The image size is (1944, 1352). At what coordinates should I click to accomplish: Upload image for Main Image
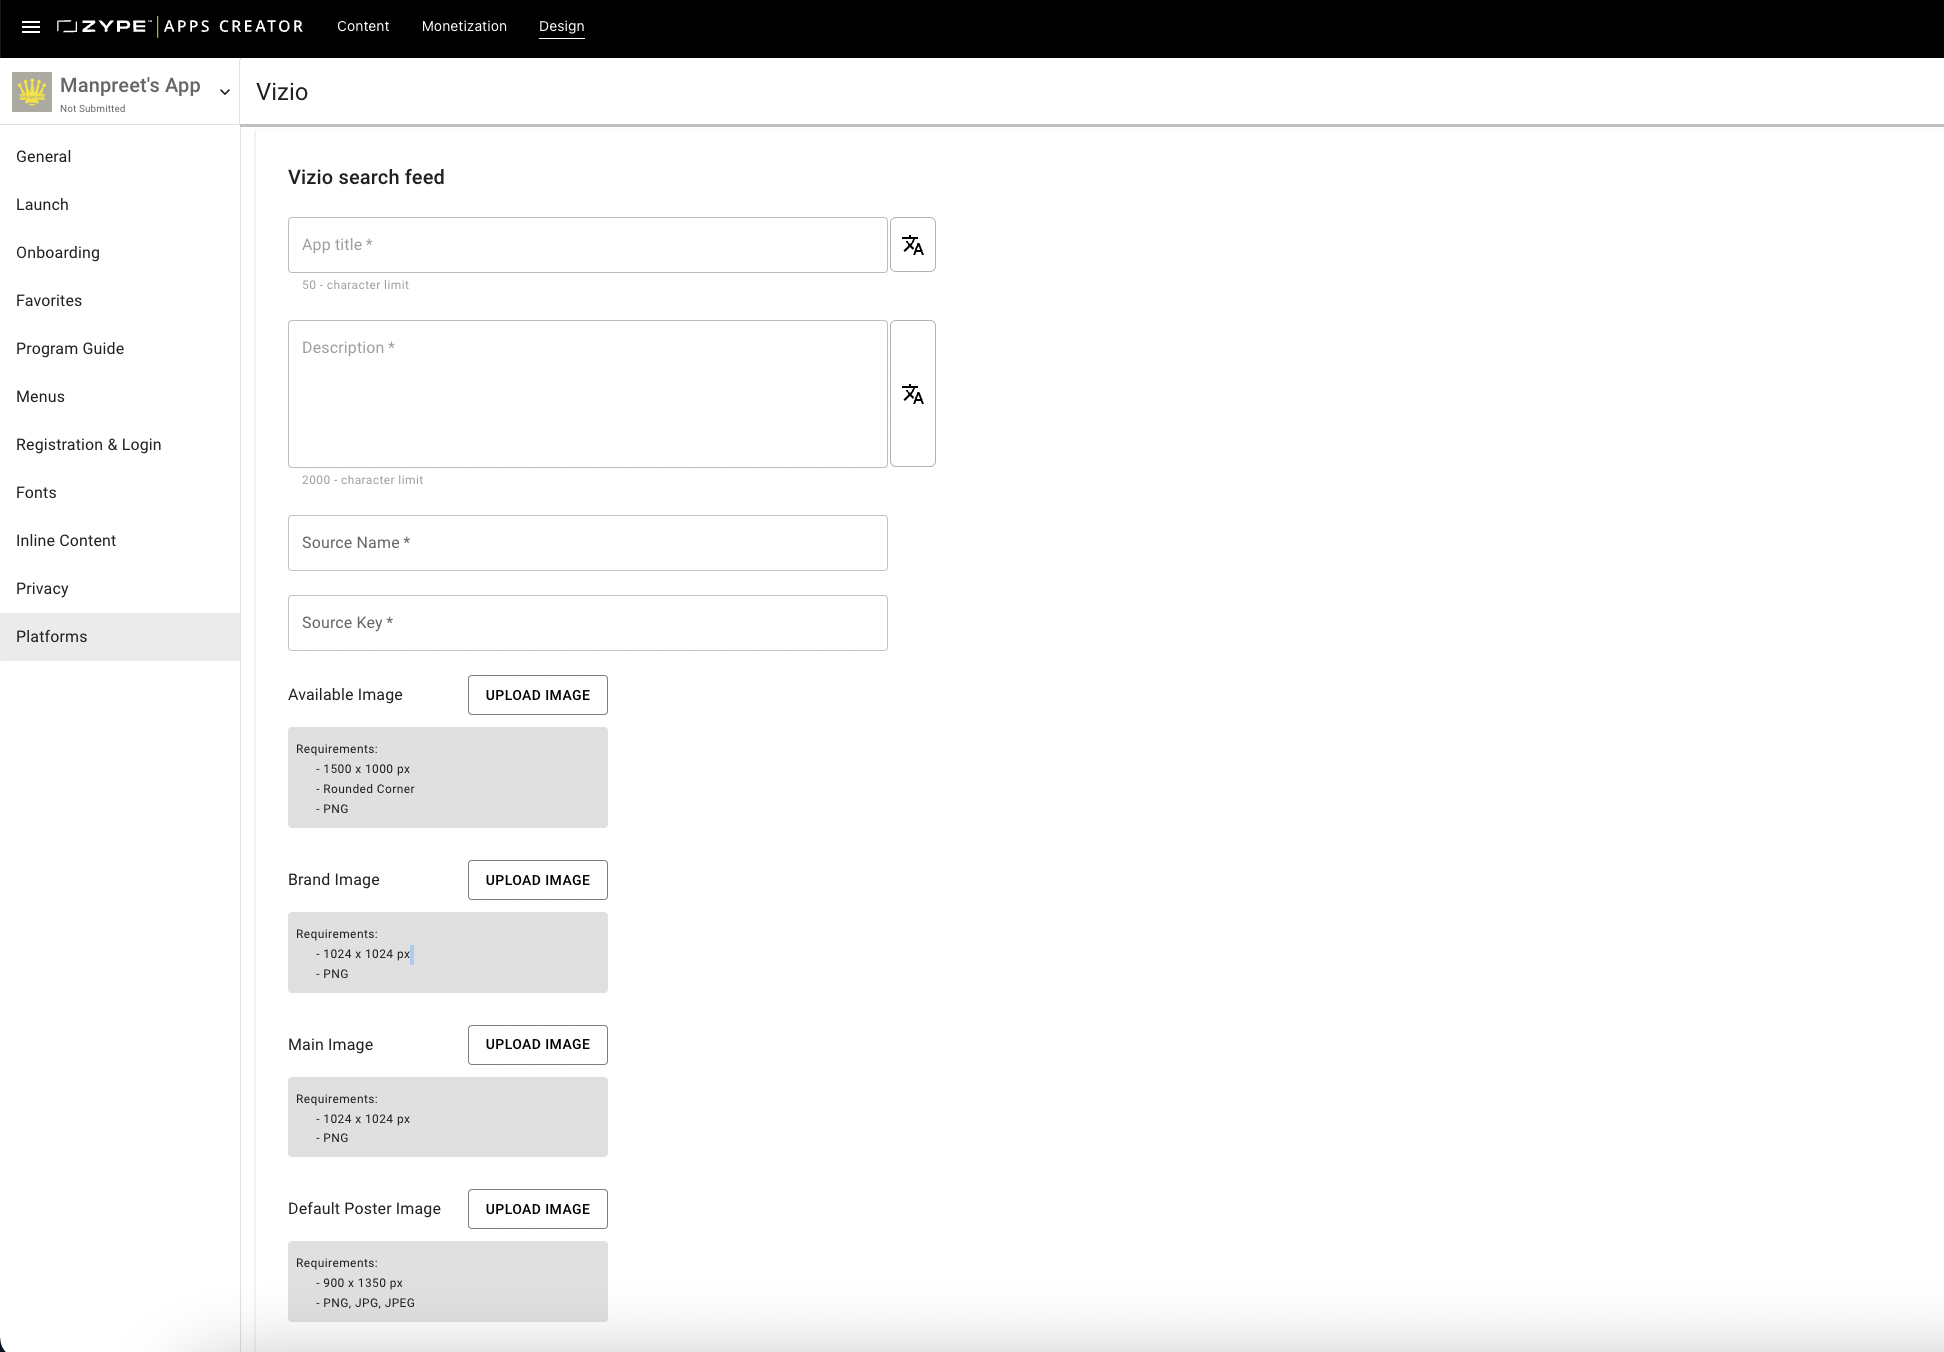pyautogui.click(x=538, y=1045)
